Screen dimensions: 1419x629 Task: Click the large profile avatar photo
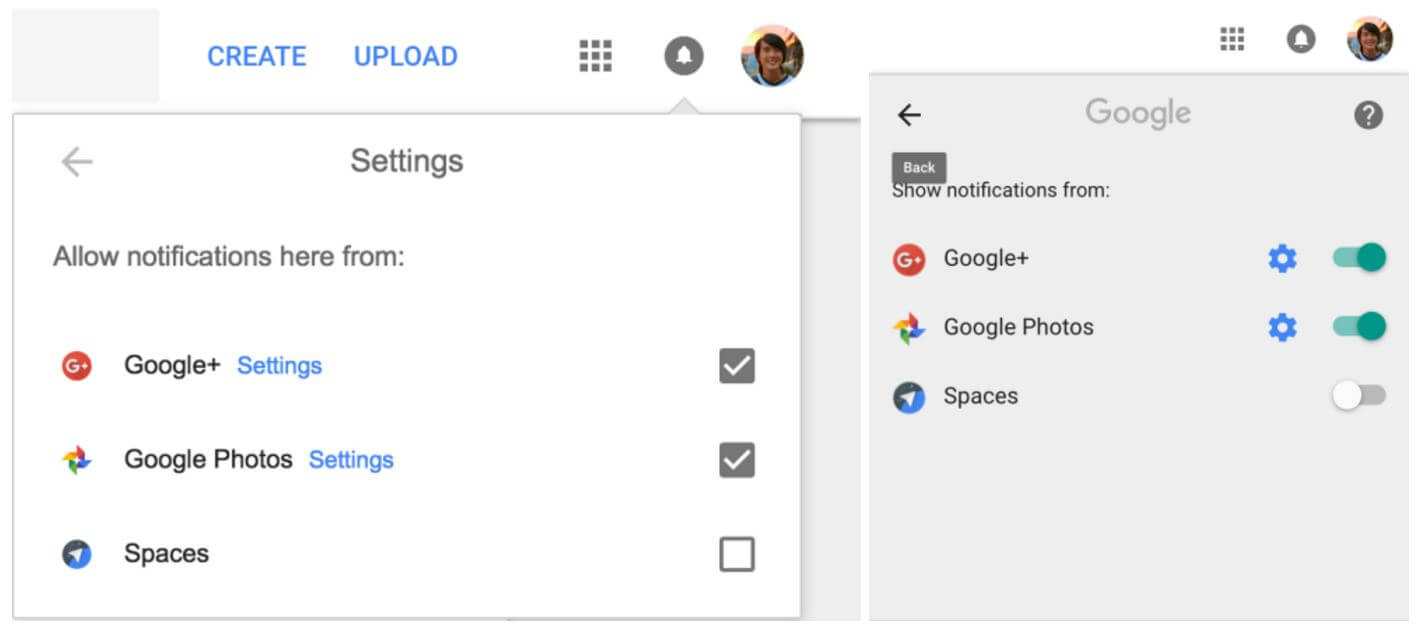[772, 56]
